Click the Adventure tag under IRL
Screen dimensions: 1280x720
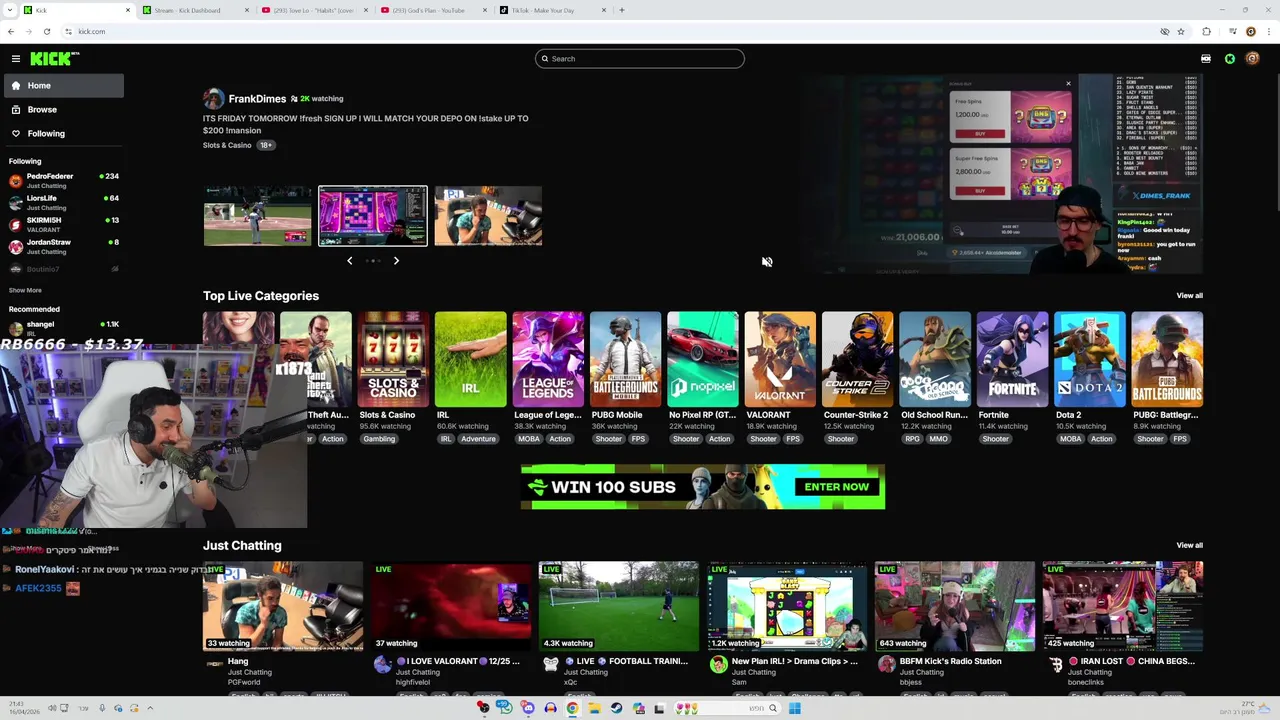tap(478, 439)
